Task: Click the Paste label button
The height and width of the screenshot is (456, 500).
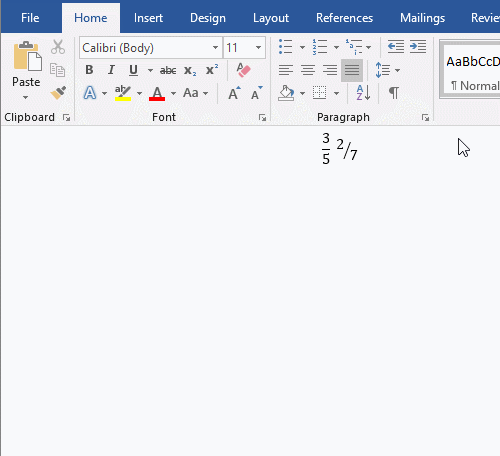Action: point(26,82)
